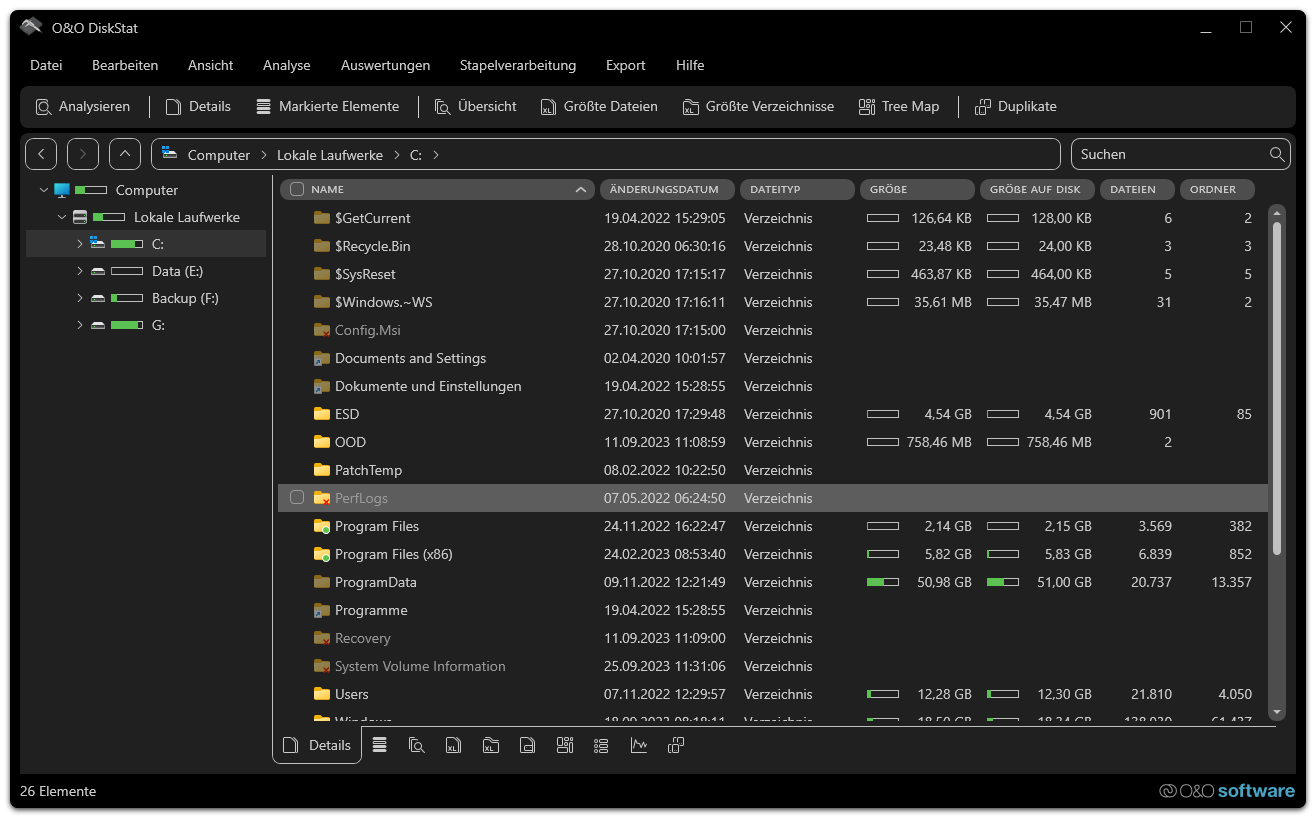Open the Auswertungen menu
The height and width of the screenshot is (818, 1316).
386,65
